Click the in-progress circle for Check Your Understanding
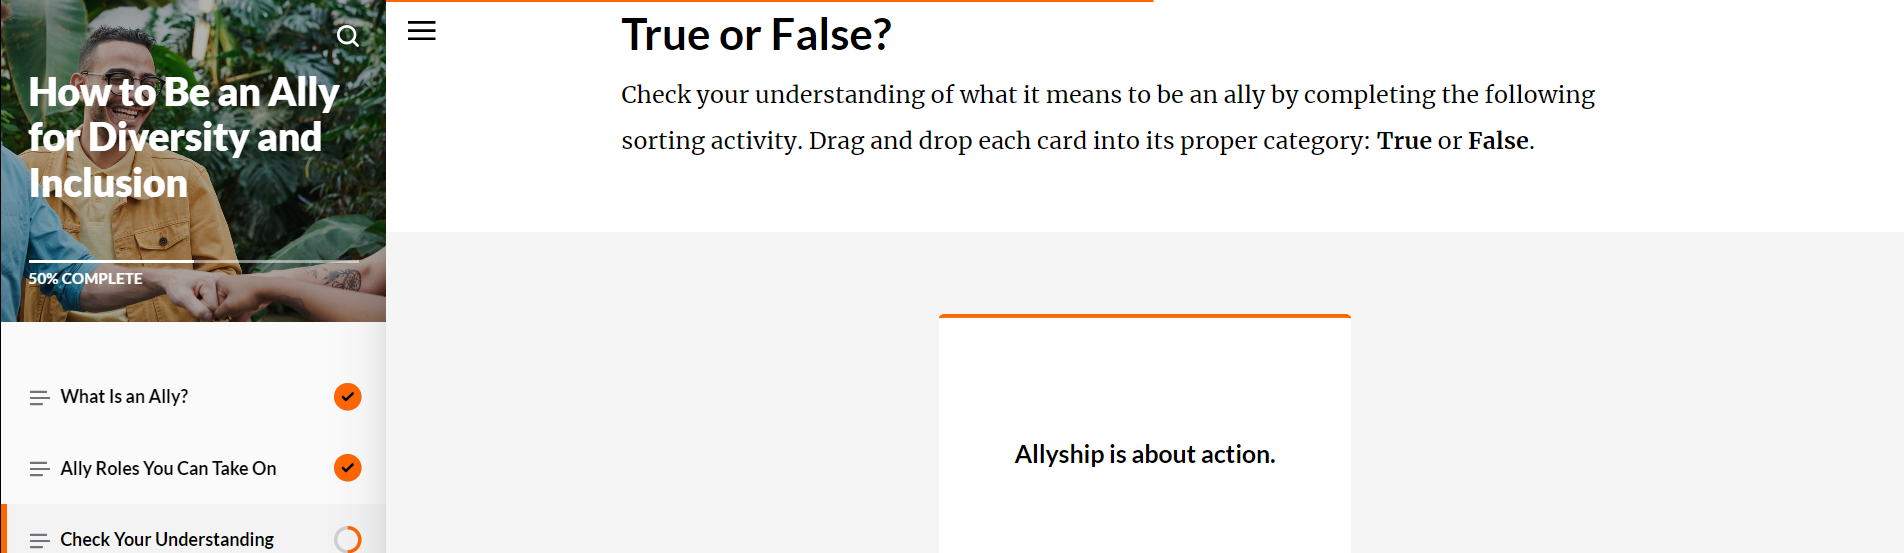 click(347, 540)
